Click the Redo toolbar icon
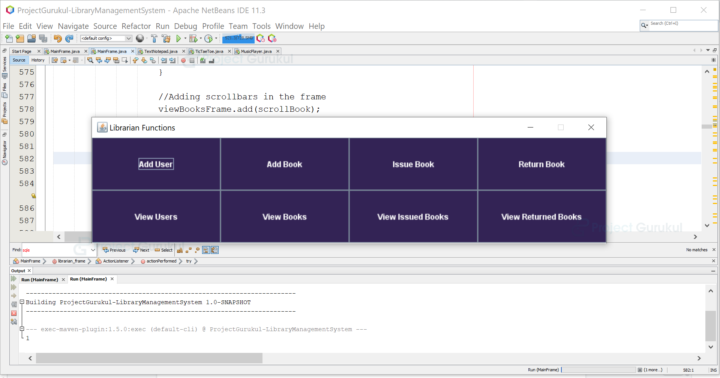The width and height of the screenshot is (720, 378). coord(69,39)
